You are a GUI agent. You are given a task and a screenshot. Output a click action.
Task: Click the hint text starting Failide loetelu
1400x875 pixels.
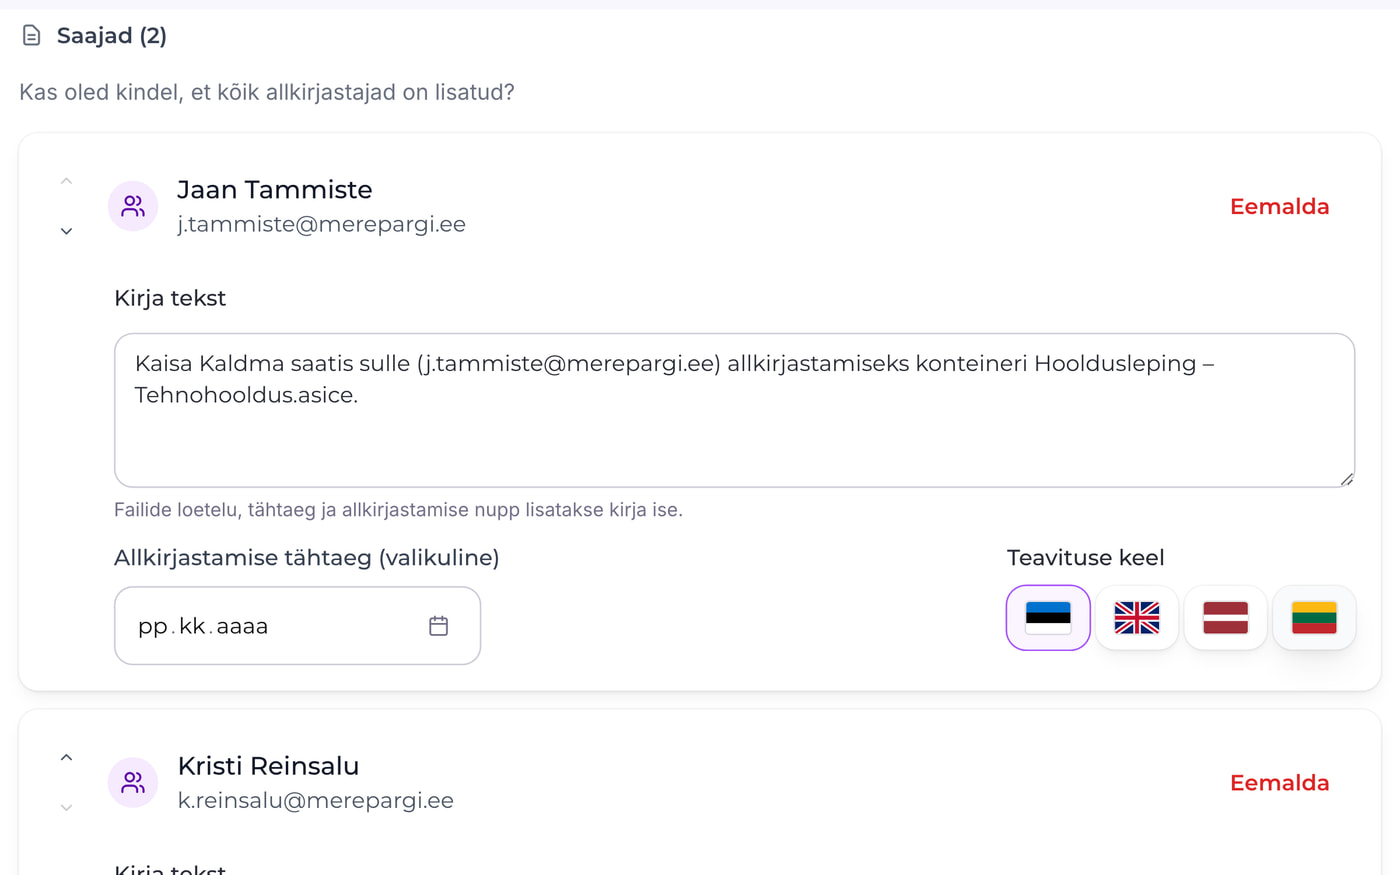pos(398,510)
